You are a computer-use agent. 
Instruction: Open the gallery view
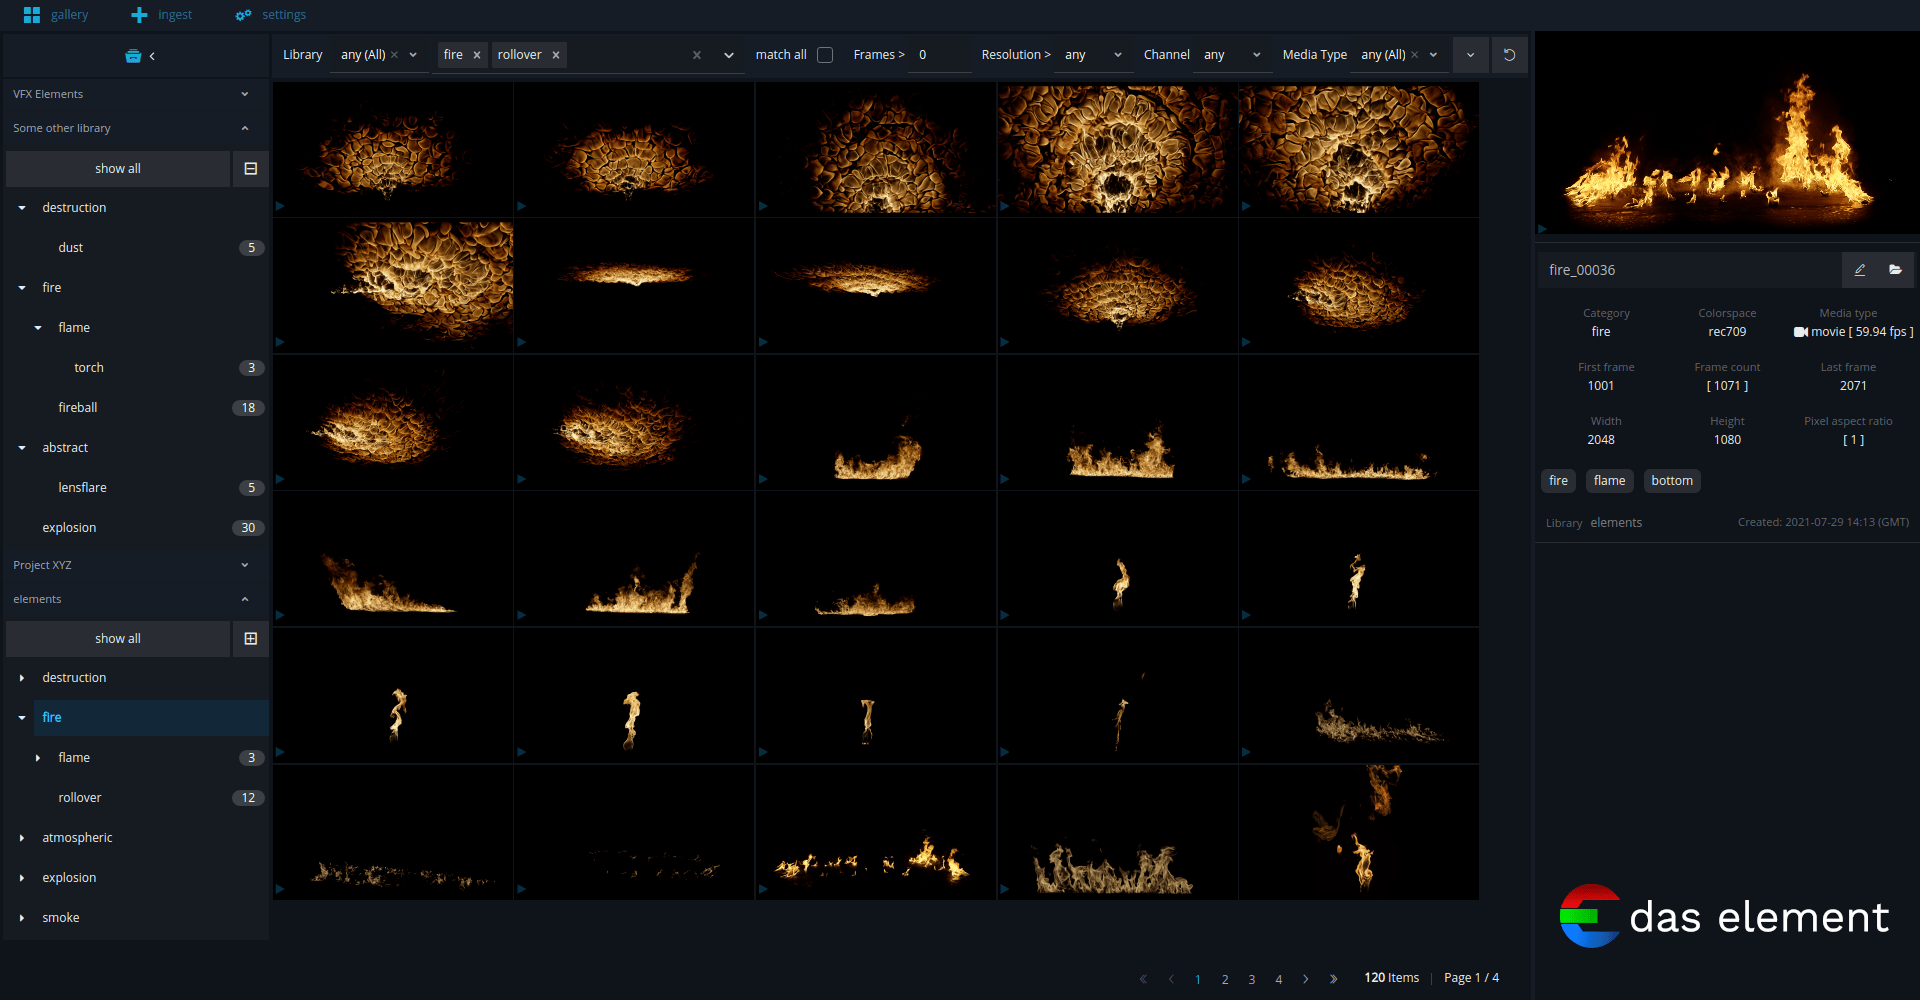tap(56, 14)
